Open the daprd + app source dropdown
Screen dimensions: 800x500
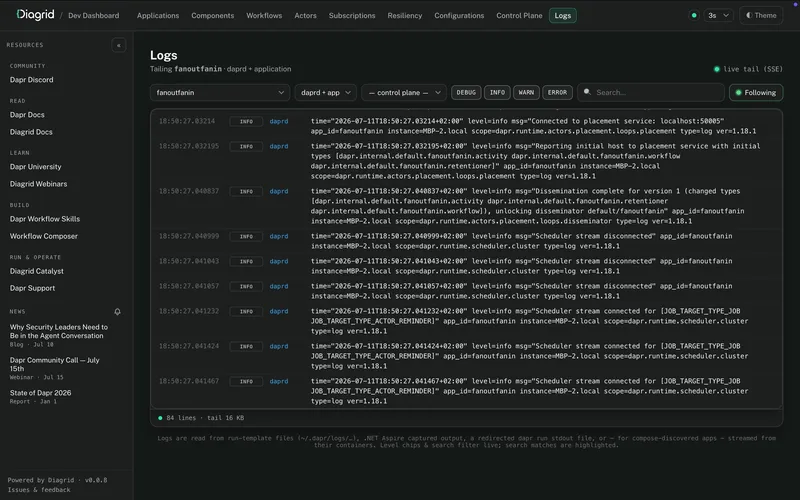pos(326,92)
